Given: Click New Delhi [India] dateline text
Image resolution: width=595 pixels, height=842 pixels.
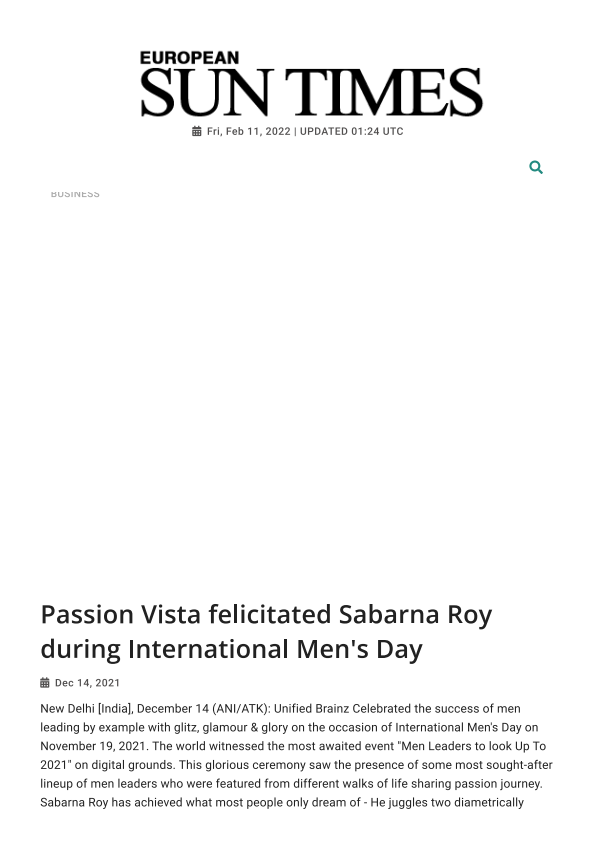Looking at the screenshot, I should (86, 709).
